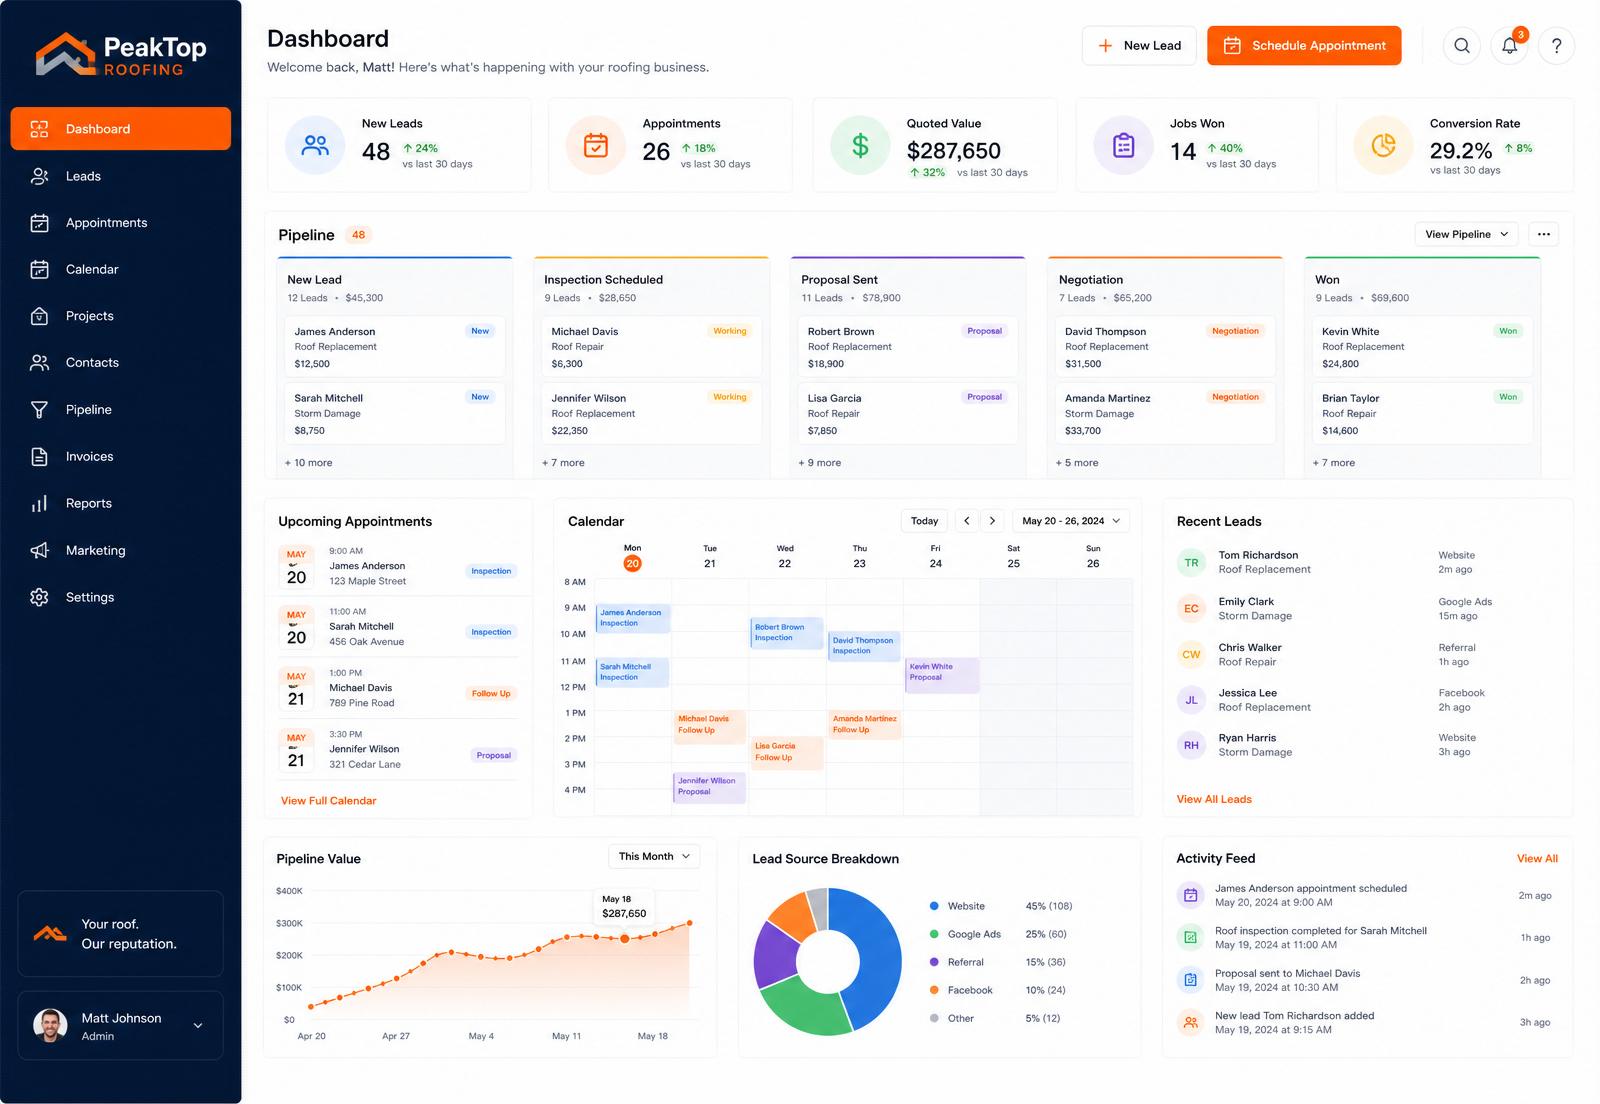Image resolution: width=1600 pixels, height=1104 pixels.
Task: Open Reports in the sidebar
Action: tap(121, 503)
